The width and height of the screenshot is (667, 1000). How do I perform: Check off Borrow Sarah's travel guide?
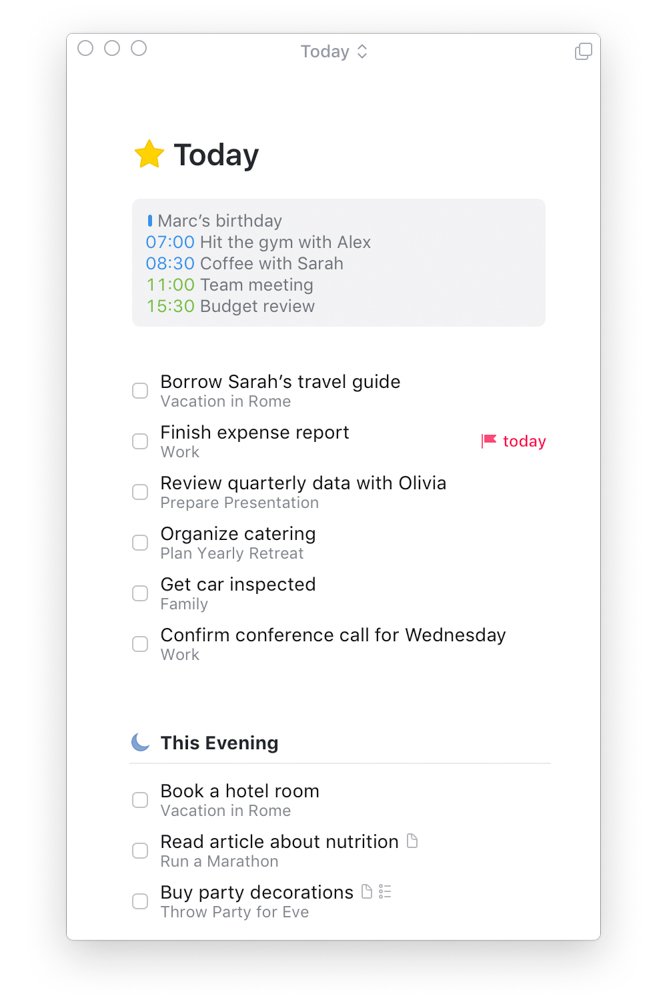(140, 391)
